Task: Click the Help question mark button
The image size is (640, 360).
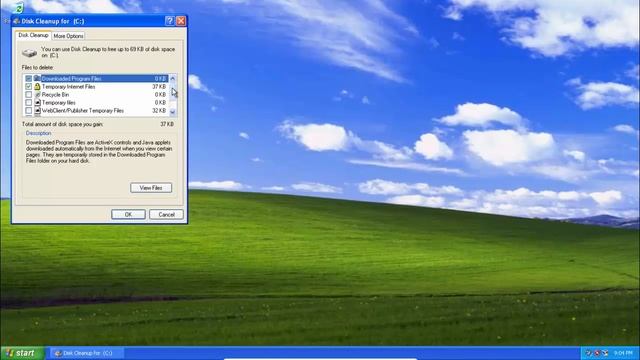Action: [x=170, y=21]
